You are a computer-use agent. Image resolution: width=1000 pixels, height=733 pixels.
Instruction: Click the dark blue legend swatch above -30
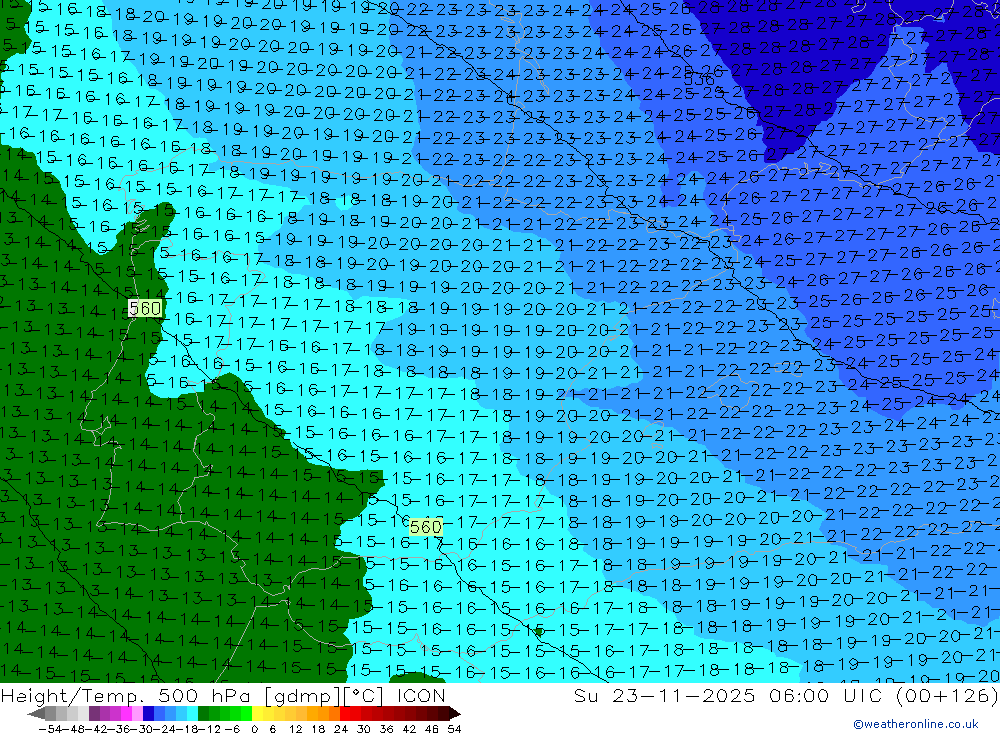tap(148, 713)
